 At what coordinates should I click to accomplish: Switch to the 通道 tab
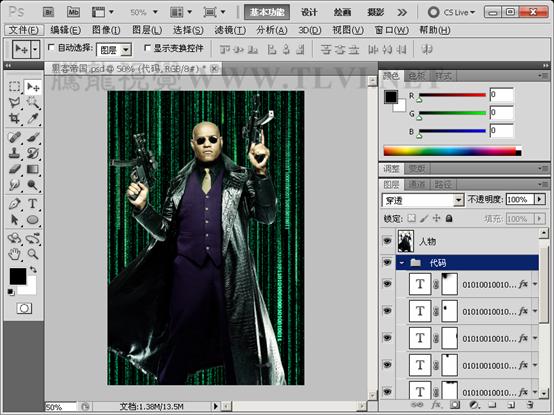(x=417, y=184)
